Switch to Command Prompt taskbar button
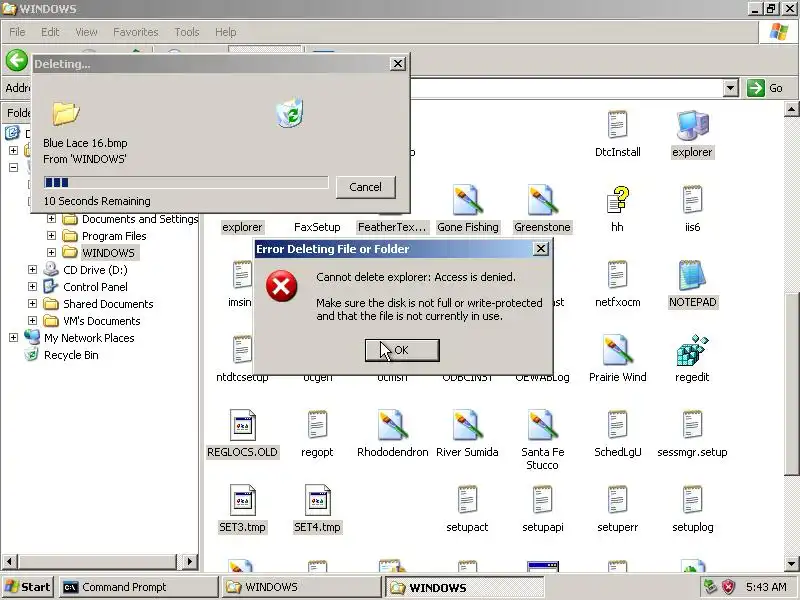The image size is (800, 600). click(x=138, y=587)
